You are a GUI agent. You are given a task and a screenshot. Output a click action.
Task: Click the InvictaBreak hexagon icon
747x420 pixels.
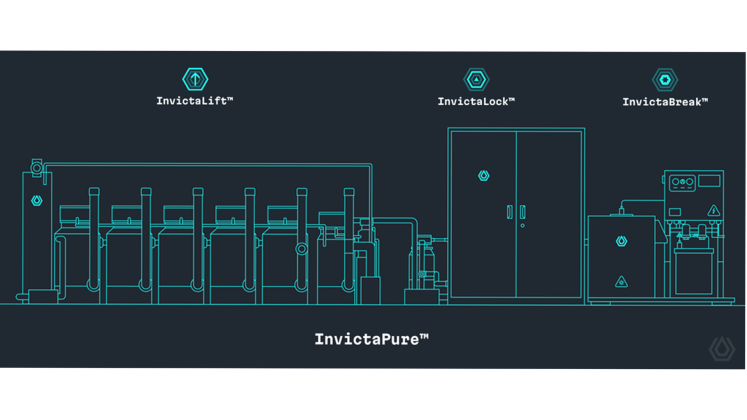click(x=664, y=79)
